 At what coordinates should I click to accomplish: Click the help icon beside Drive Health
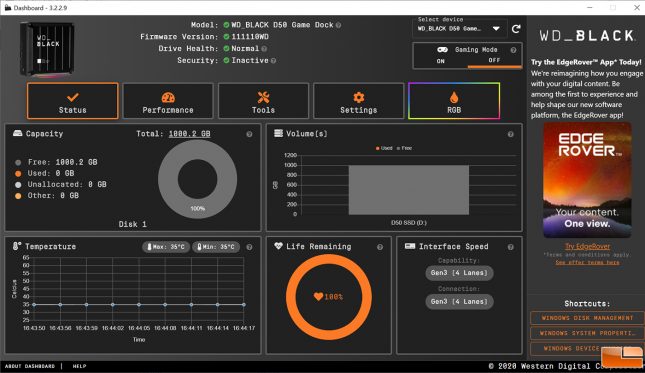point(264,49)
